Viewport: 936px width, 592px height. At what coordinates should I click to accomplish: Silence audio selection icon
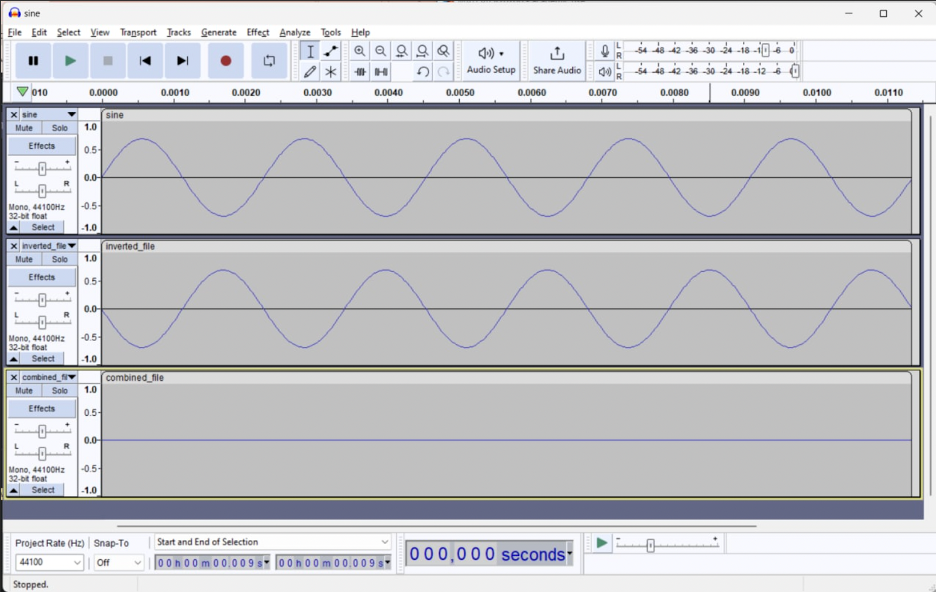coord(381,72)
